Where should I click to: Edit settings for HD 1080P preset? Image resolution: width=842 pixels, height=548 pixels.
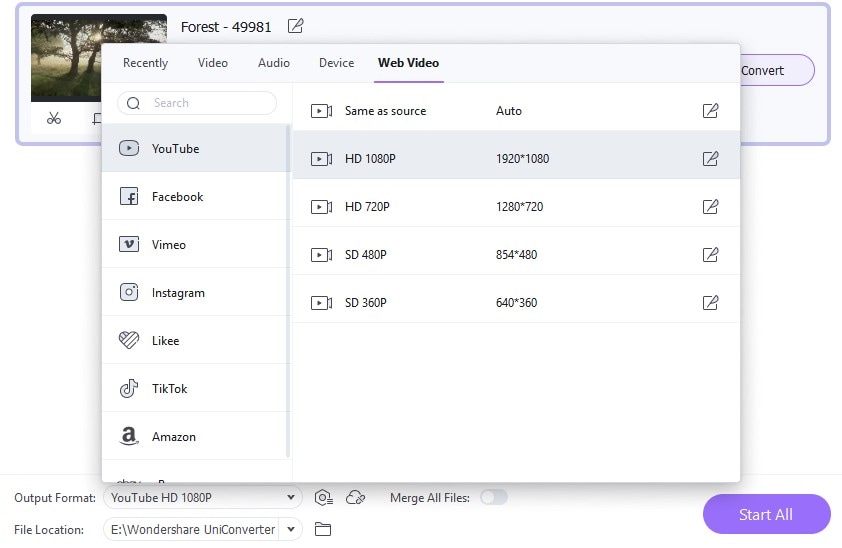710,158
